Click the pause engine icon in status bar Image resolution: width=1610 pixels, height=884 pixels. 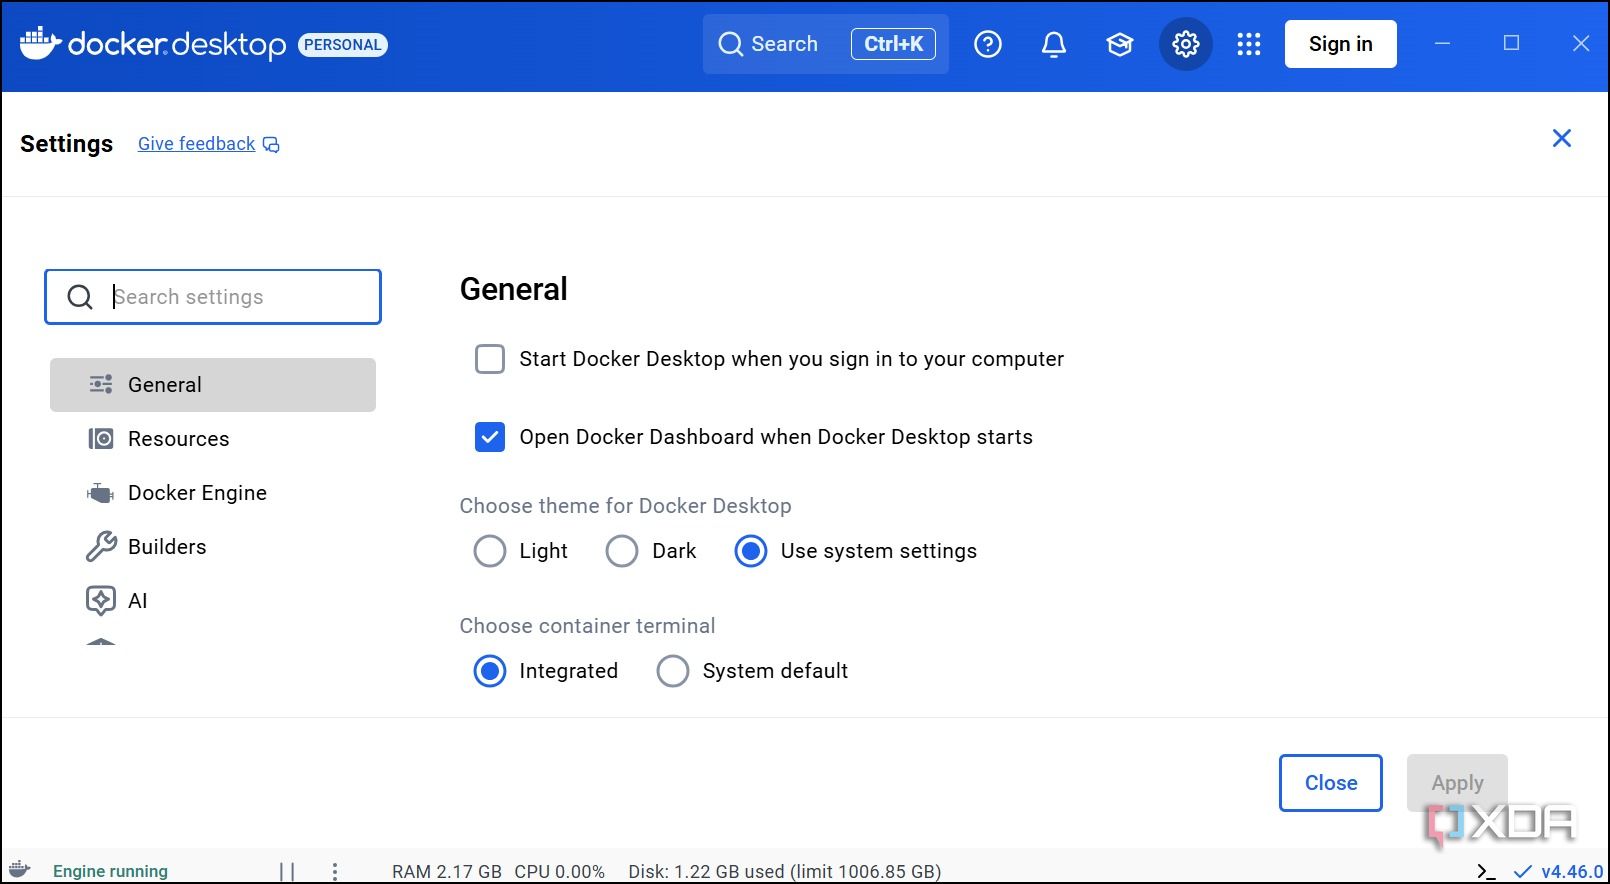[287, 871]
